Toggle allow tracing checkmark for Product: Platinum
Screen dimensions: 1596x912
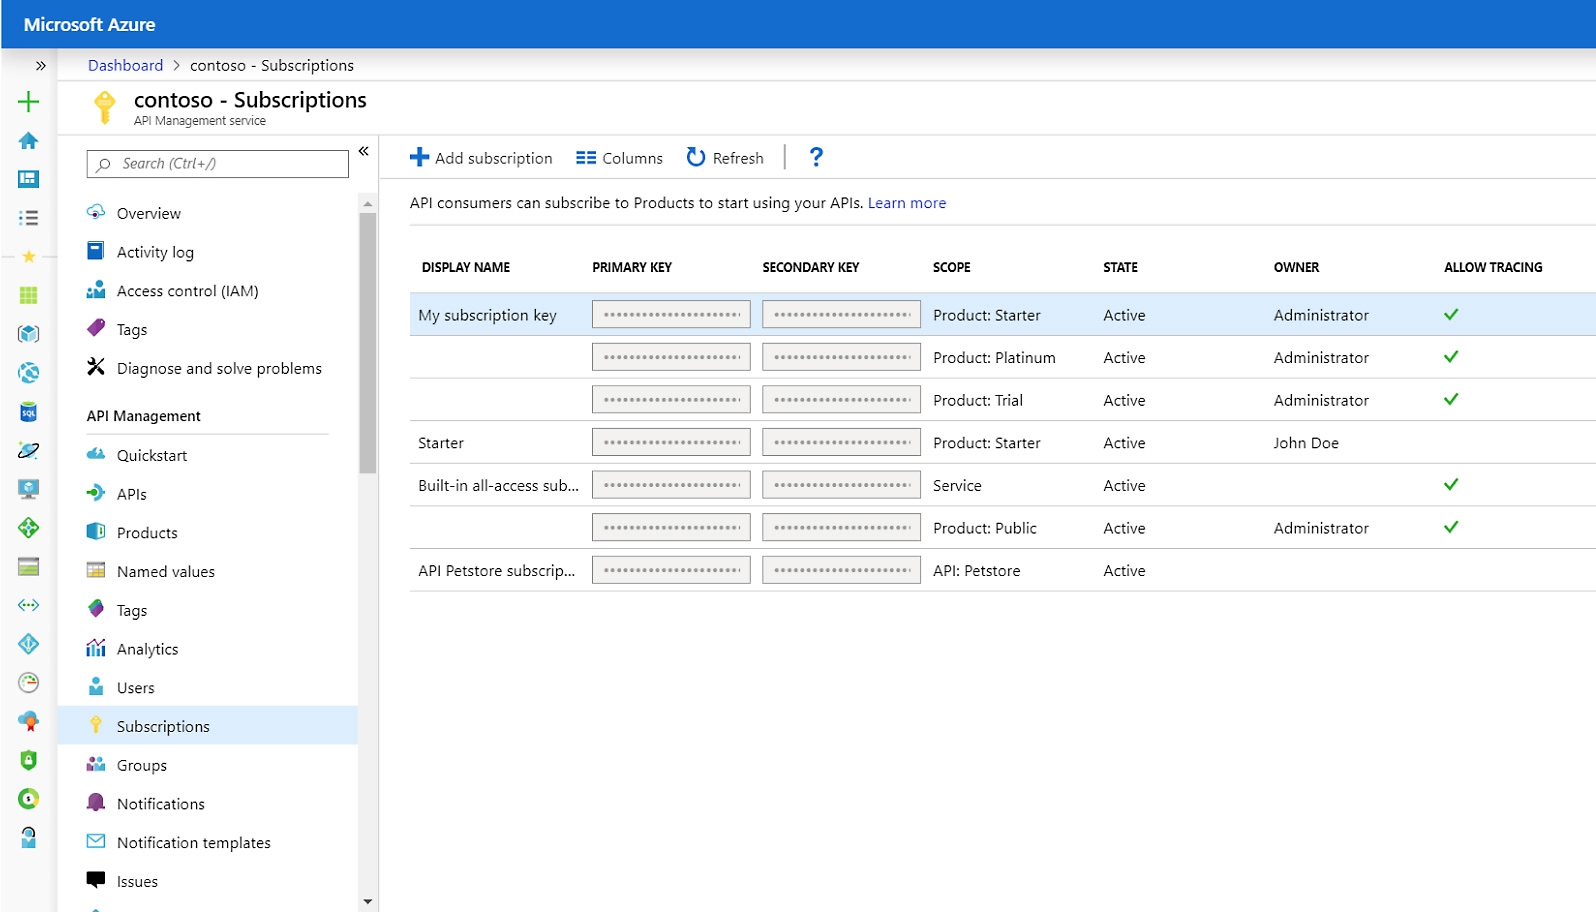coord(1450,357)
